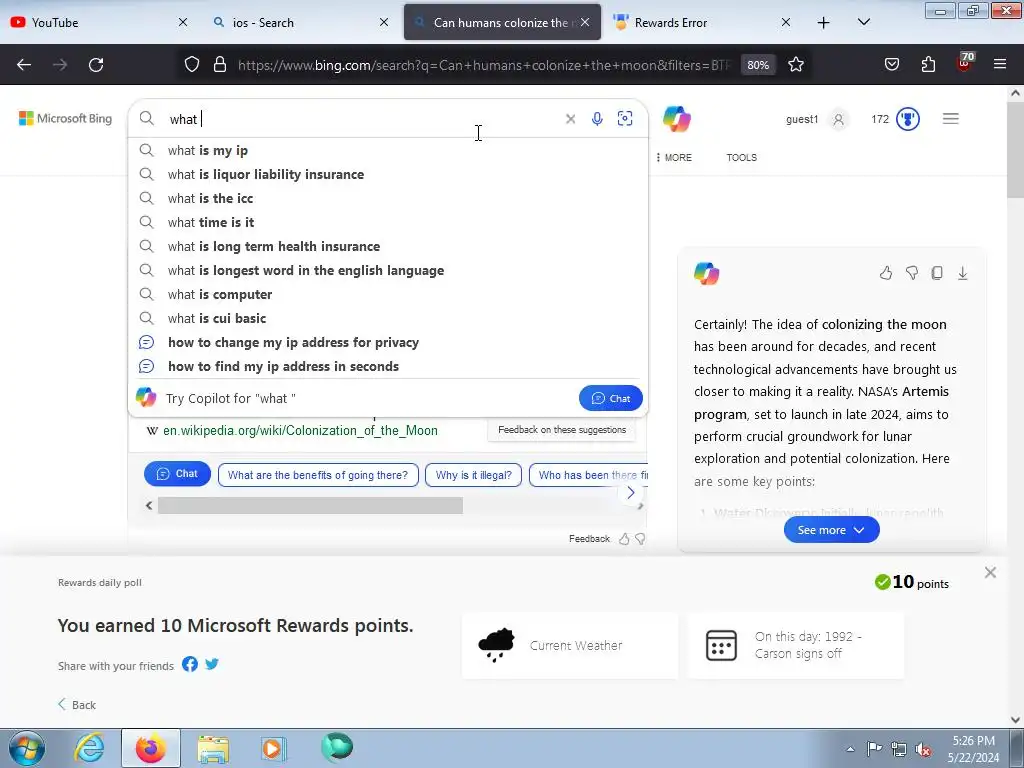Click the guest1 profile avatar icon

[839, 119]
